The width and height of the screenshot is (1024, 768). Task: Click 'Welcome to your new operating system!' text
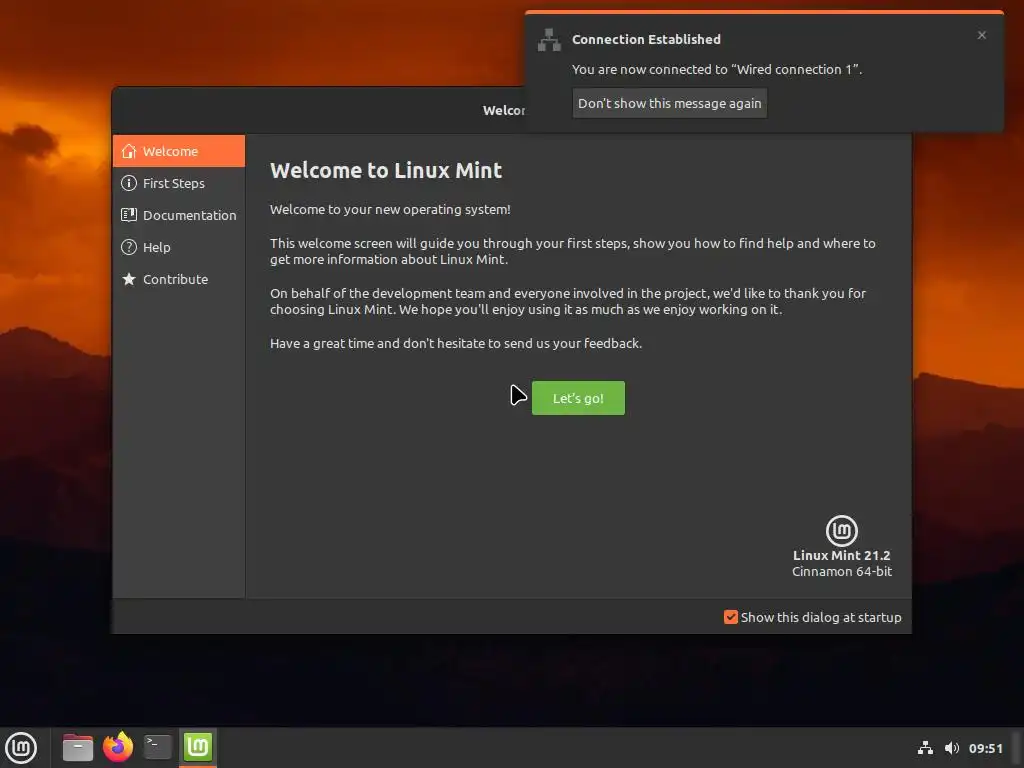pyautogui.click(x=390, y=210)
